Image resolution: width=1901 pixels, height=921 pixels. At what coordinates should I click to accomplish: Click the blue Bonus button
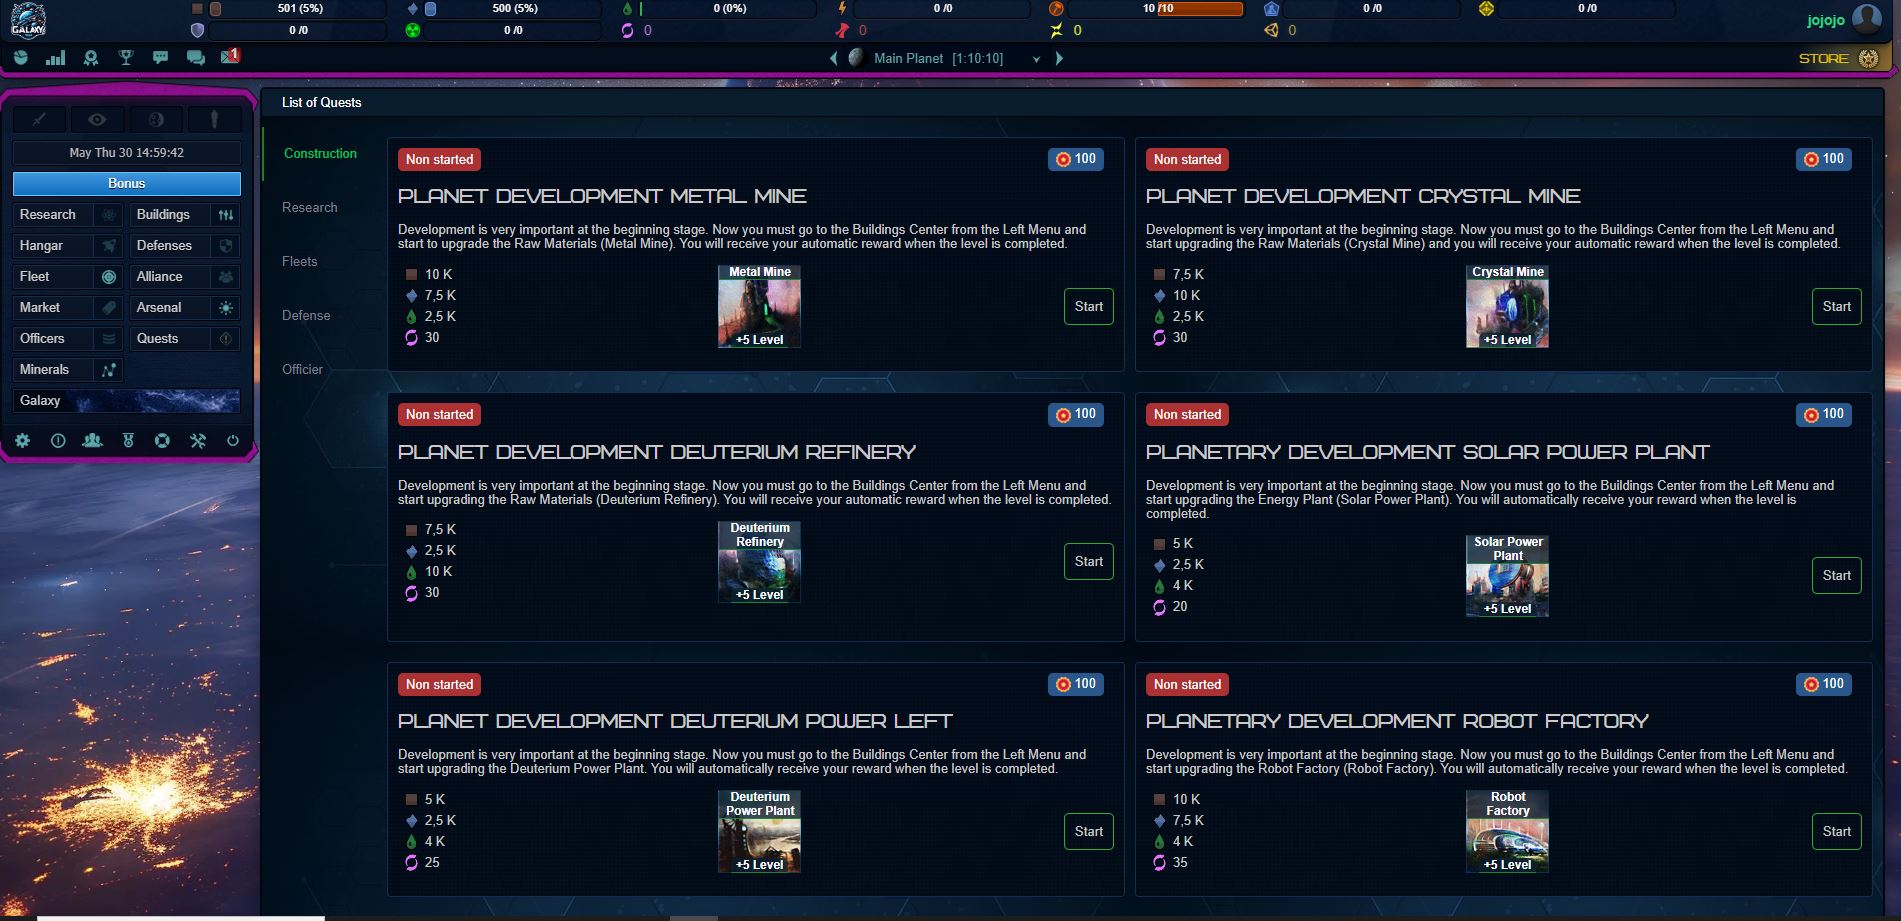tap(126, 183)
